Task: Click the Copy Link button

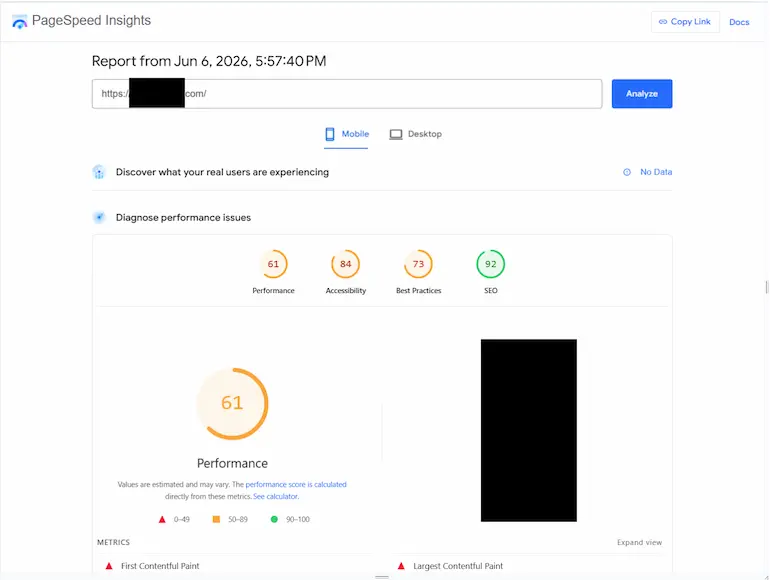Action: coord(685,22)
